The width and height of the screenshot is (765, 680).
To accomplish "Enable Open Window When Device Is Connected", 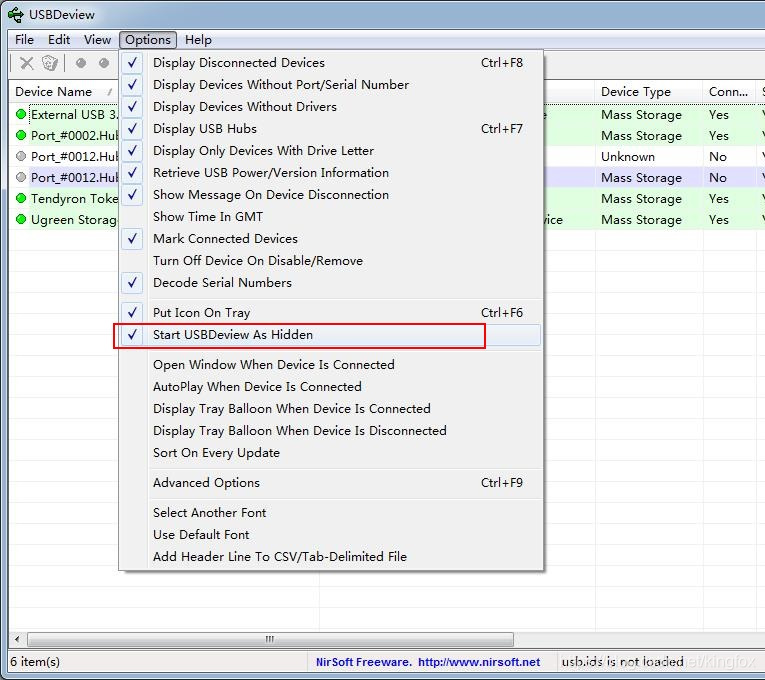I will point(331,365).
